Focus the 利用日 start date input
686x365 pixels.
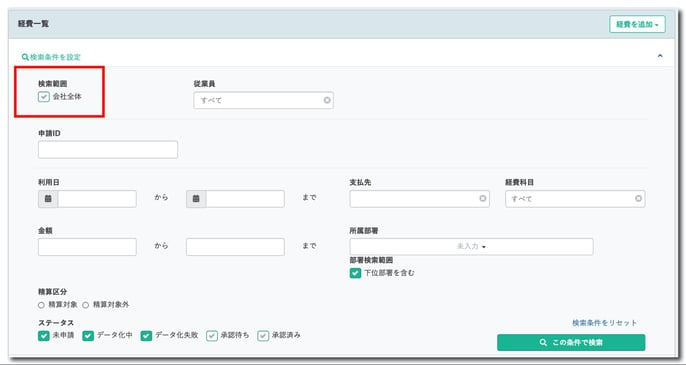point(97,199)
